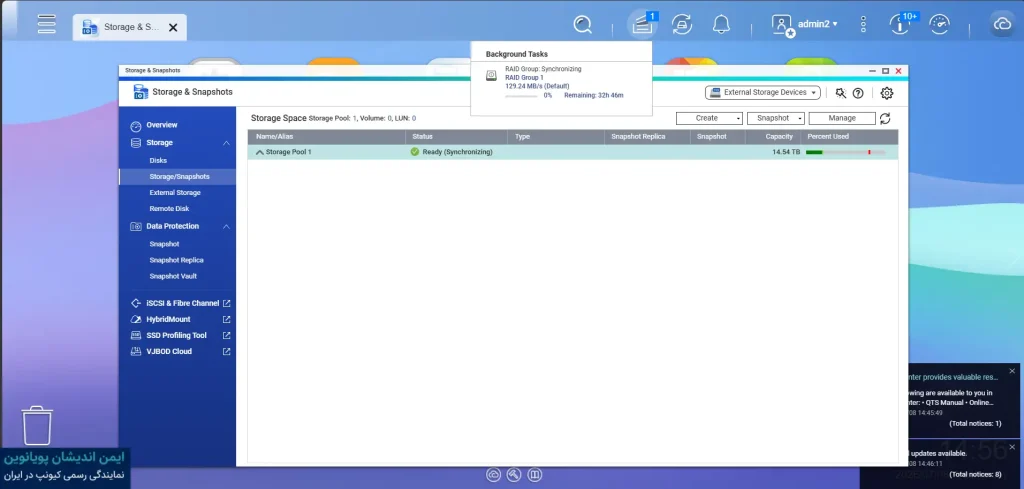Open the Recycle Bin desktop icon
The height and width of the screenshot is (489, 1024).
37,425
